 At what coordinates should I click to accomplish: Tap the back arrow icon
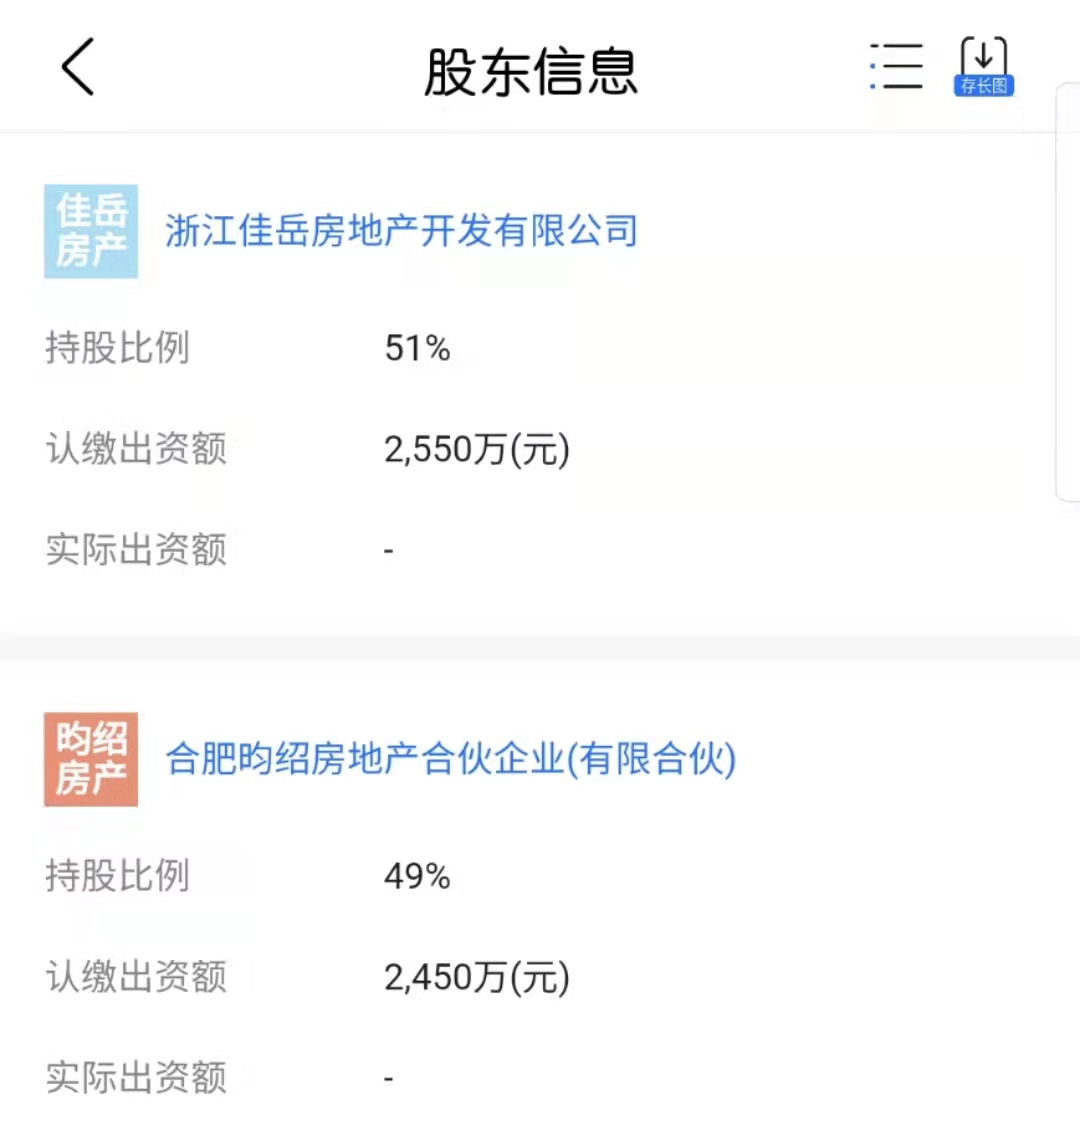[x=78, y=68]
